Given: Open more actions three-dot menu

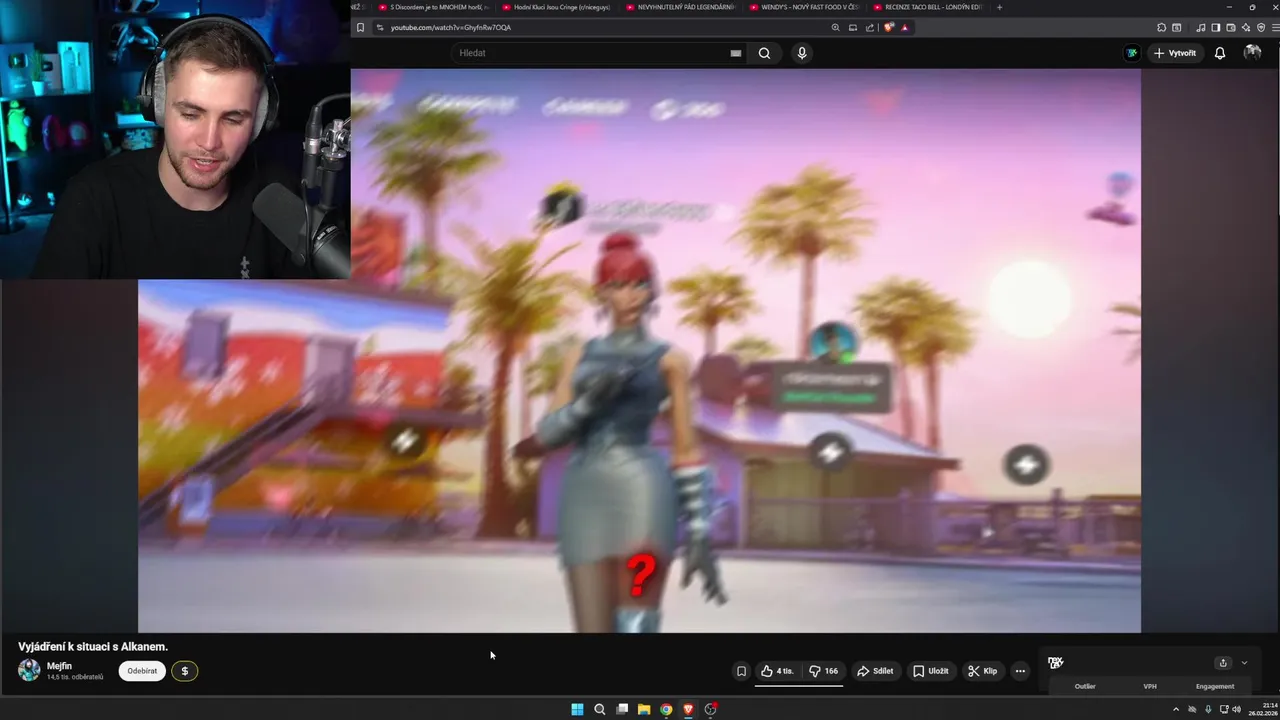Looking at the screenshot, I should pos(1020,671).
